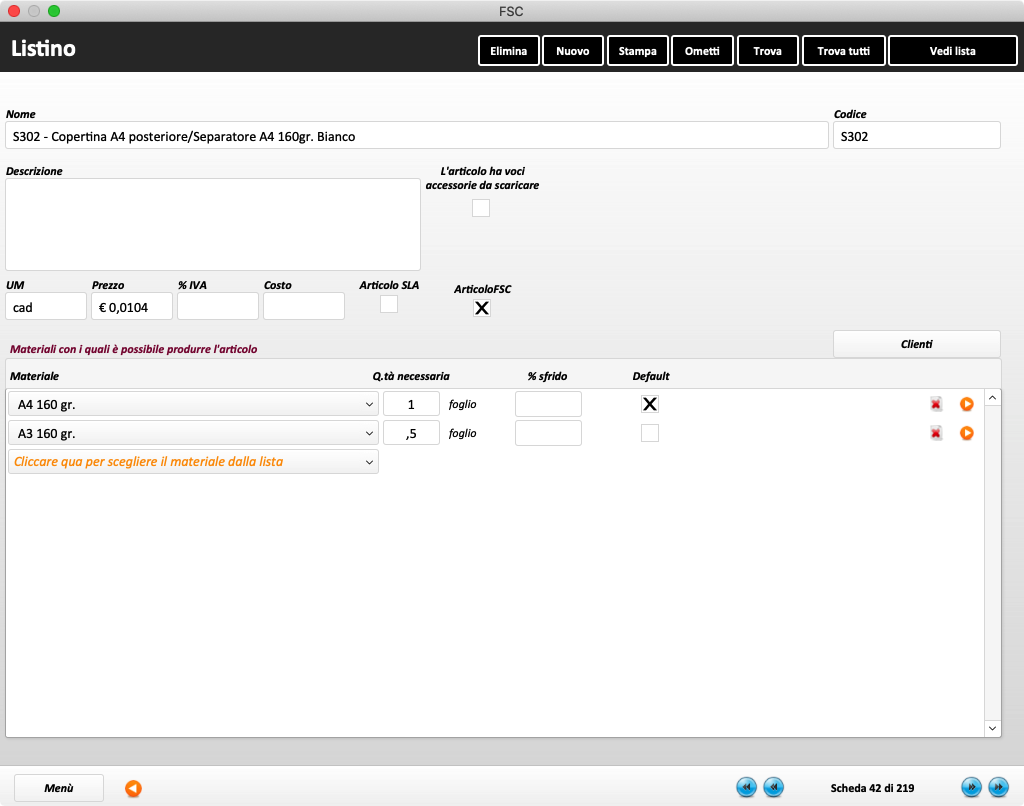The image size is (1024, 806).
Task: Jump to the last record navigation icon
Action: tap(997, 788)
